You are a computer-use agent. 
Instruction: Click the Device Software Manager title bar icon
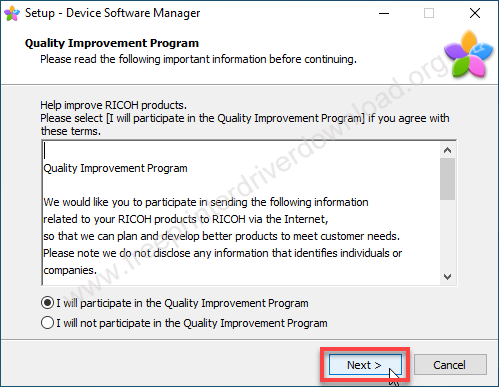point(12,14)
